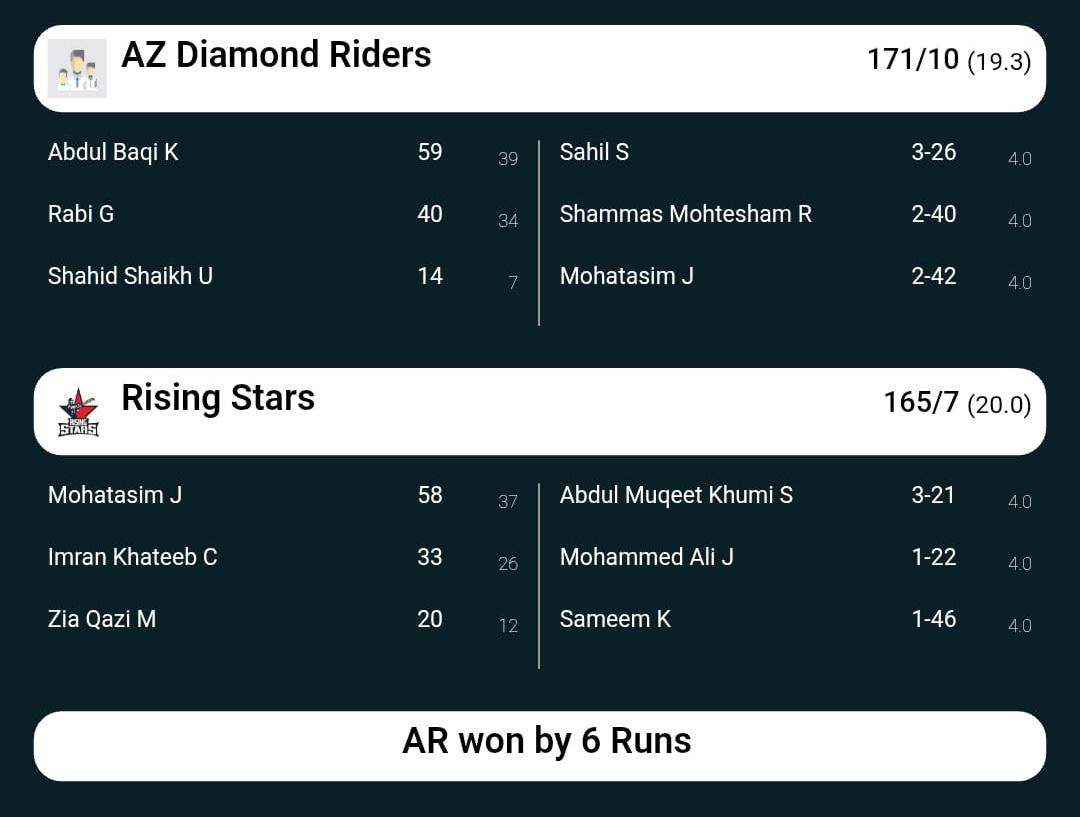Open Mohatasim J's 58-run batting row
Image resolution: width=1080 pixels, height=817 pixels.
coord(115,495)
